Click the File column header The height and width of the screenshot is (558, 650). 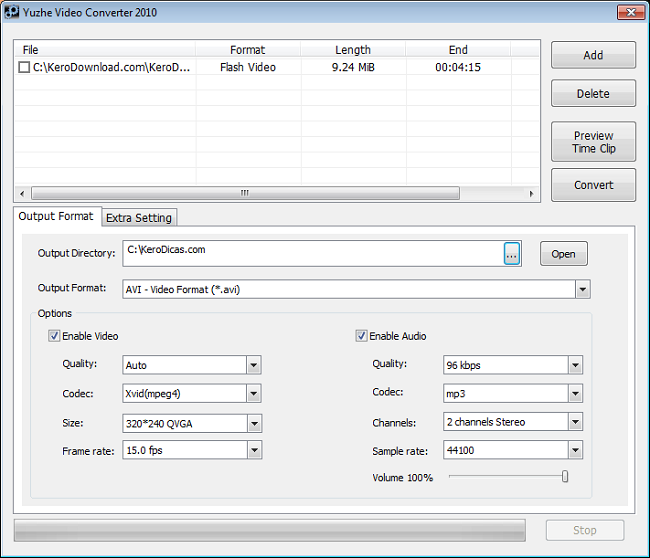(x=105, y=50)
